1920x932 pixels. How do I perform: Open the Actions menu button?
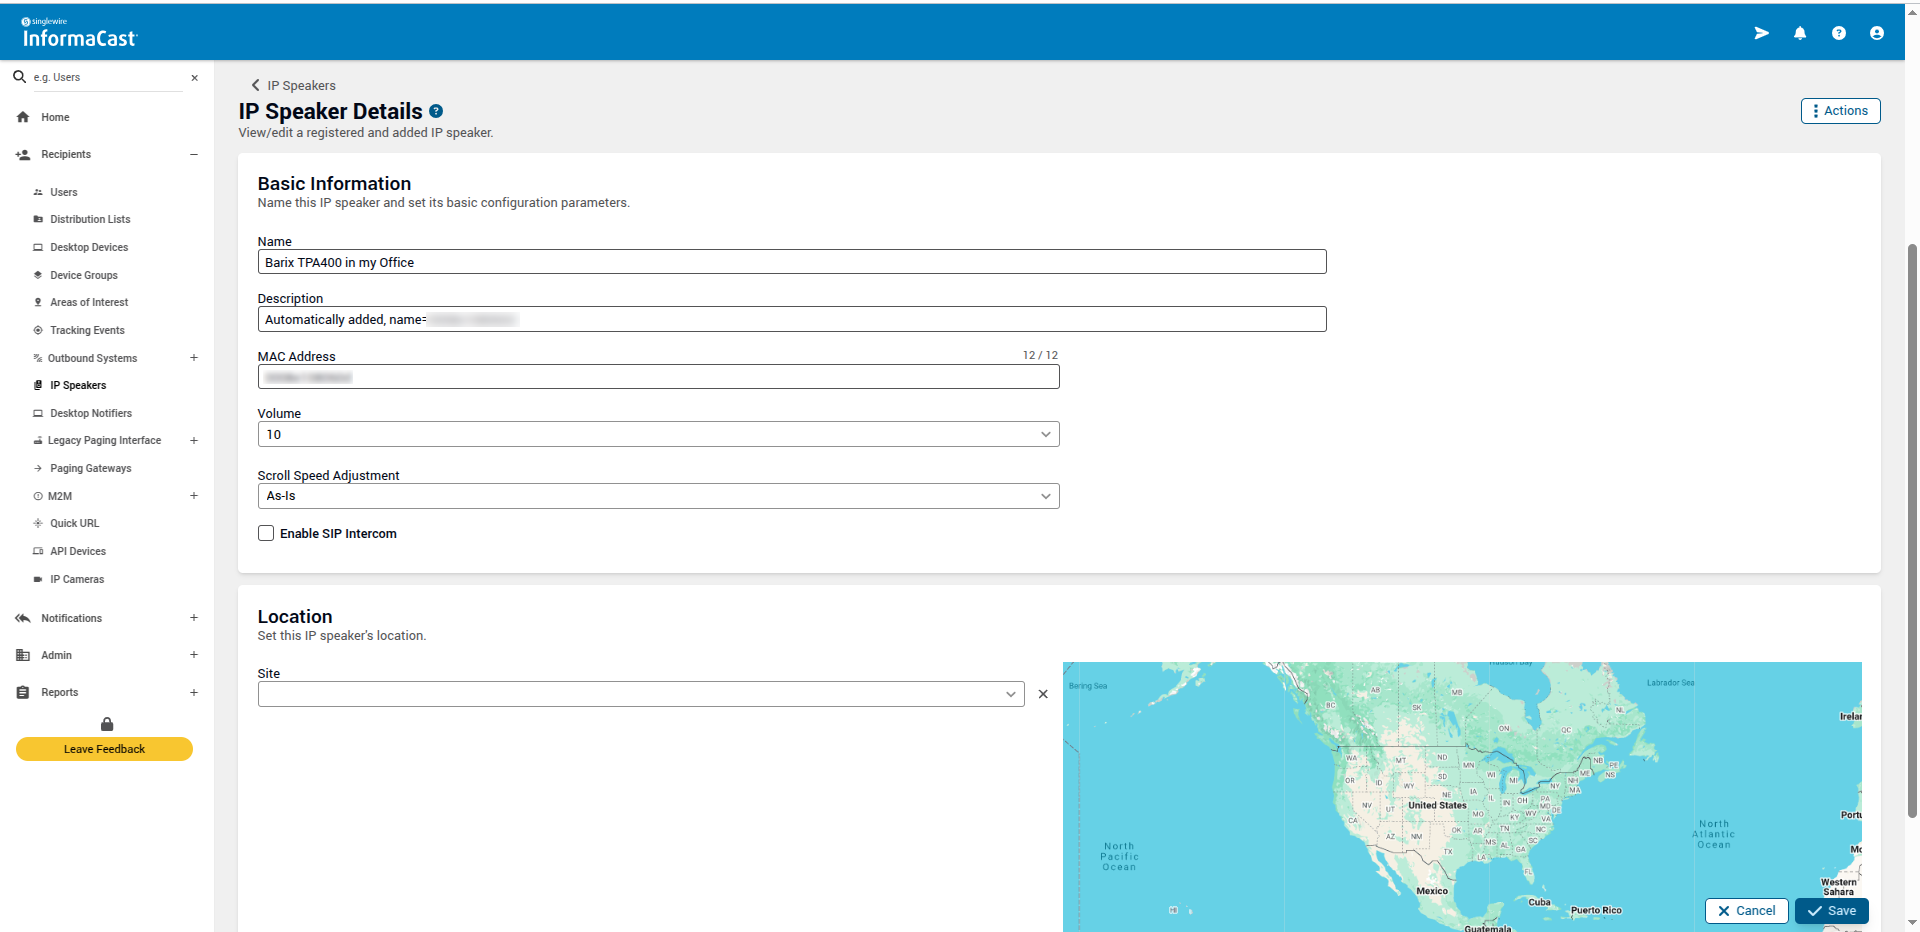point(1840,111)
